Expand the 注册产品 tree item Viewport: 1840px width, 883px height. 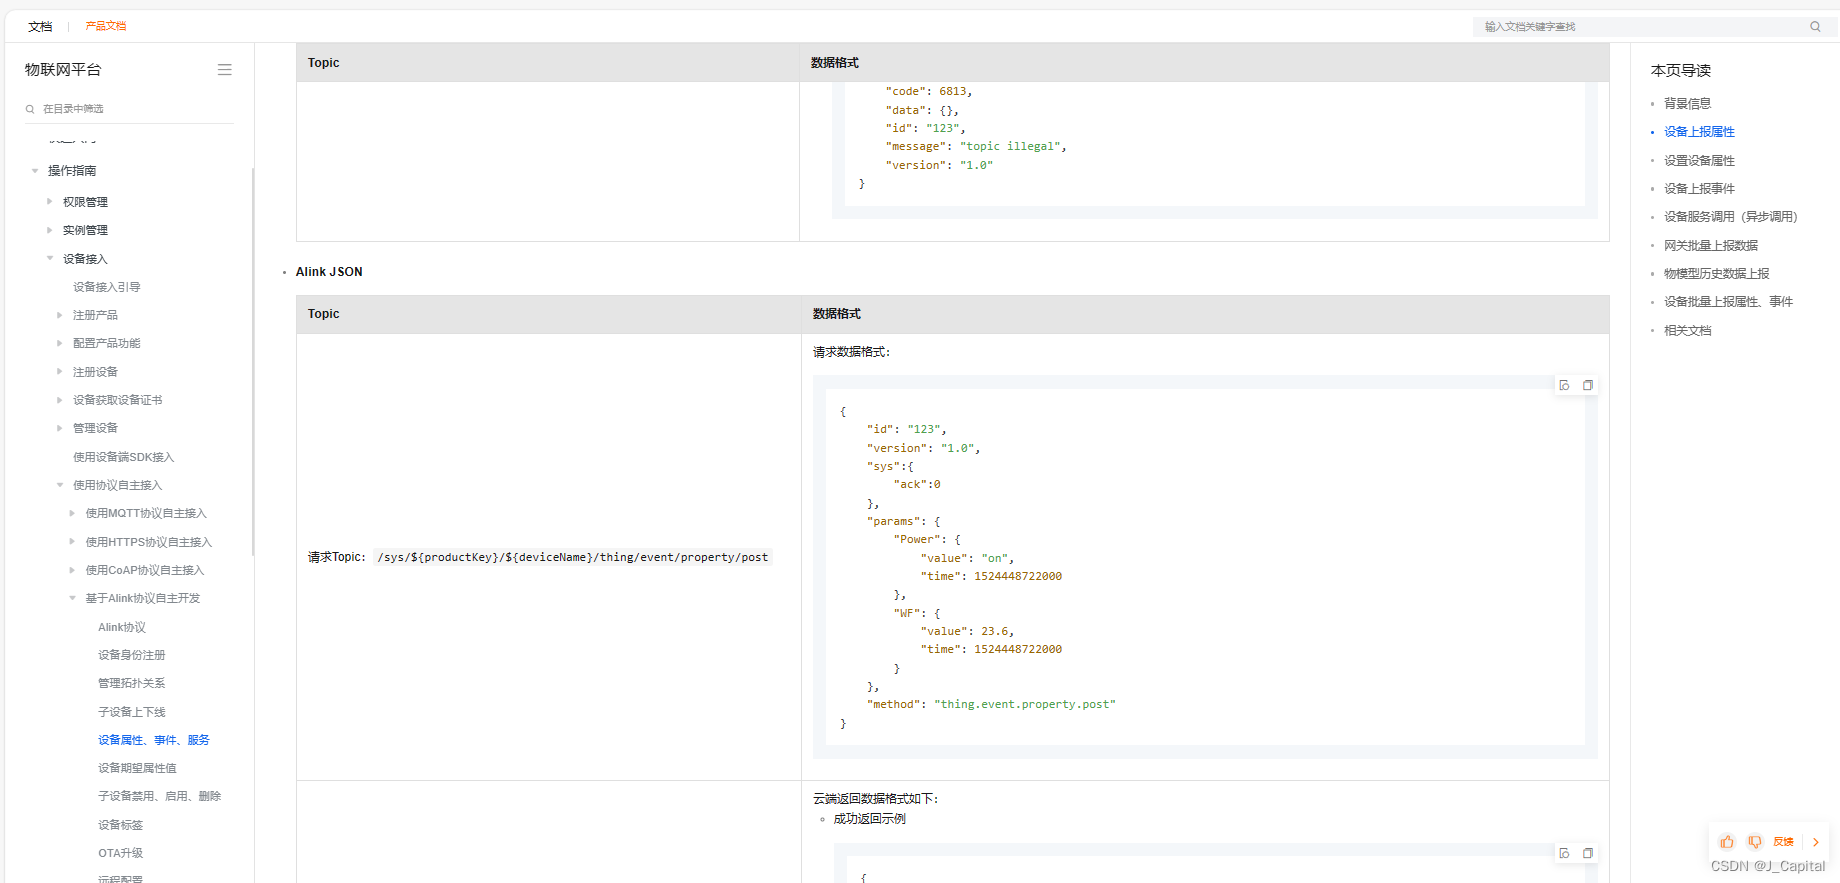point(60,315)
